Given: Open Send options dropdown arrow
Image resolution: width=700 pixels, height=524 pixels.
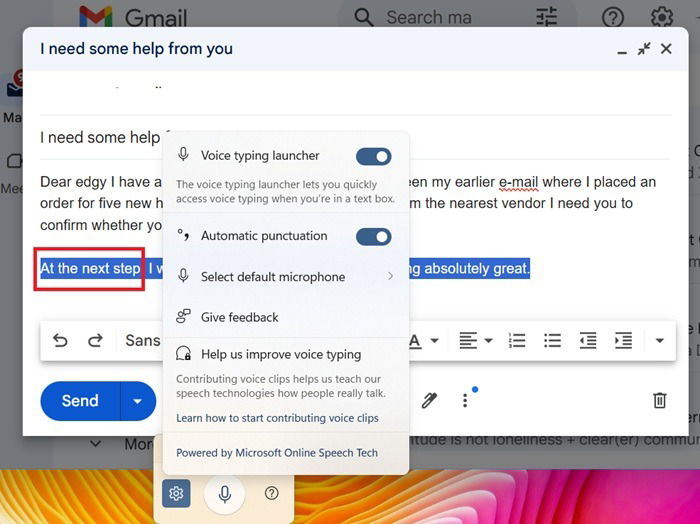Looking at the screenshot, I should point(138,401).
